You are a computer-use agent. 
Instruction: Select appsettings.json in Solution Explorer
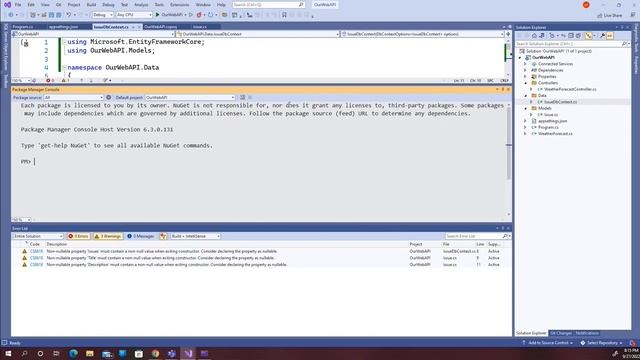pos(552,121)
